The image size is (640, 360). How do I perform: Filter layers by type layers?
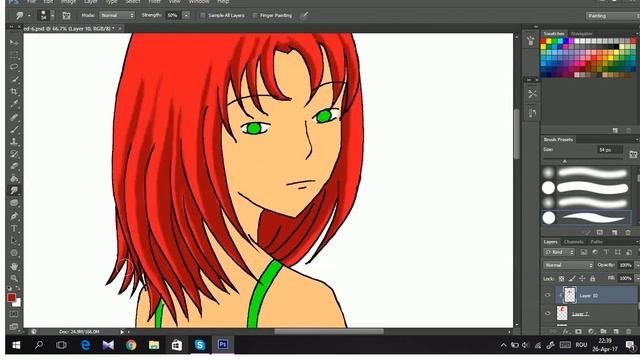[x=606, y=252]
